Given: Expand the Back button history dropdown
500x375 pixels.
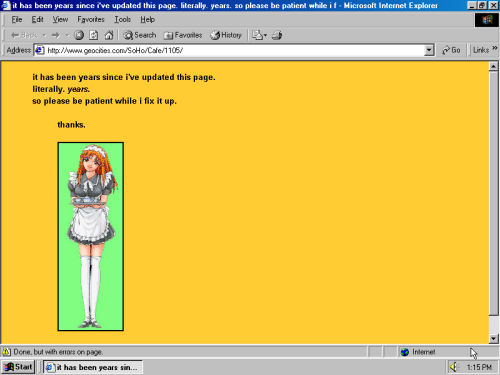Looking at the screenshot, I should point(44,35).
